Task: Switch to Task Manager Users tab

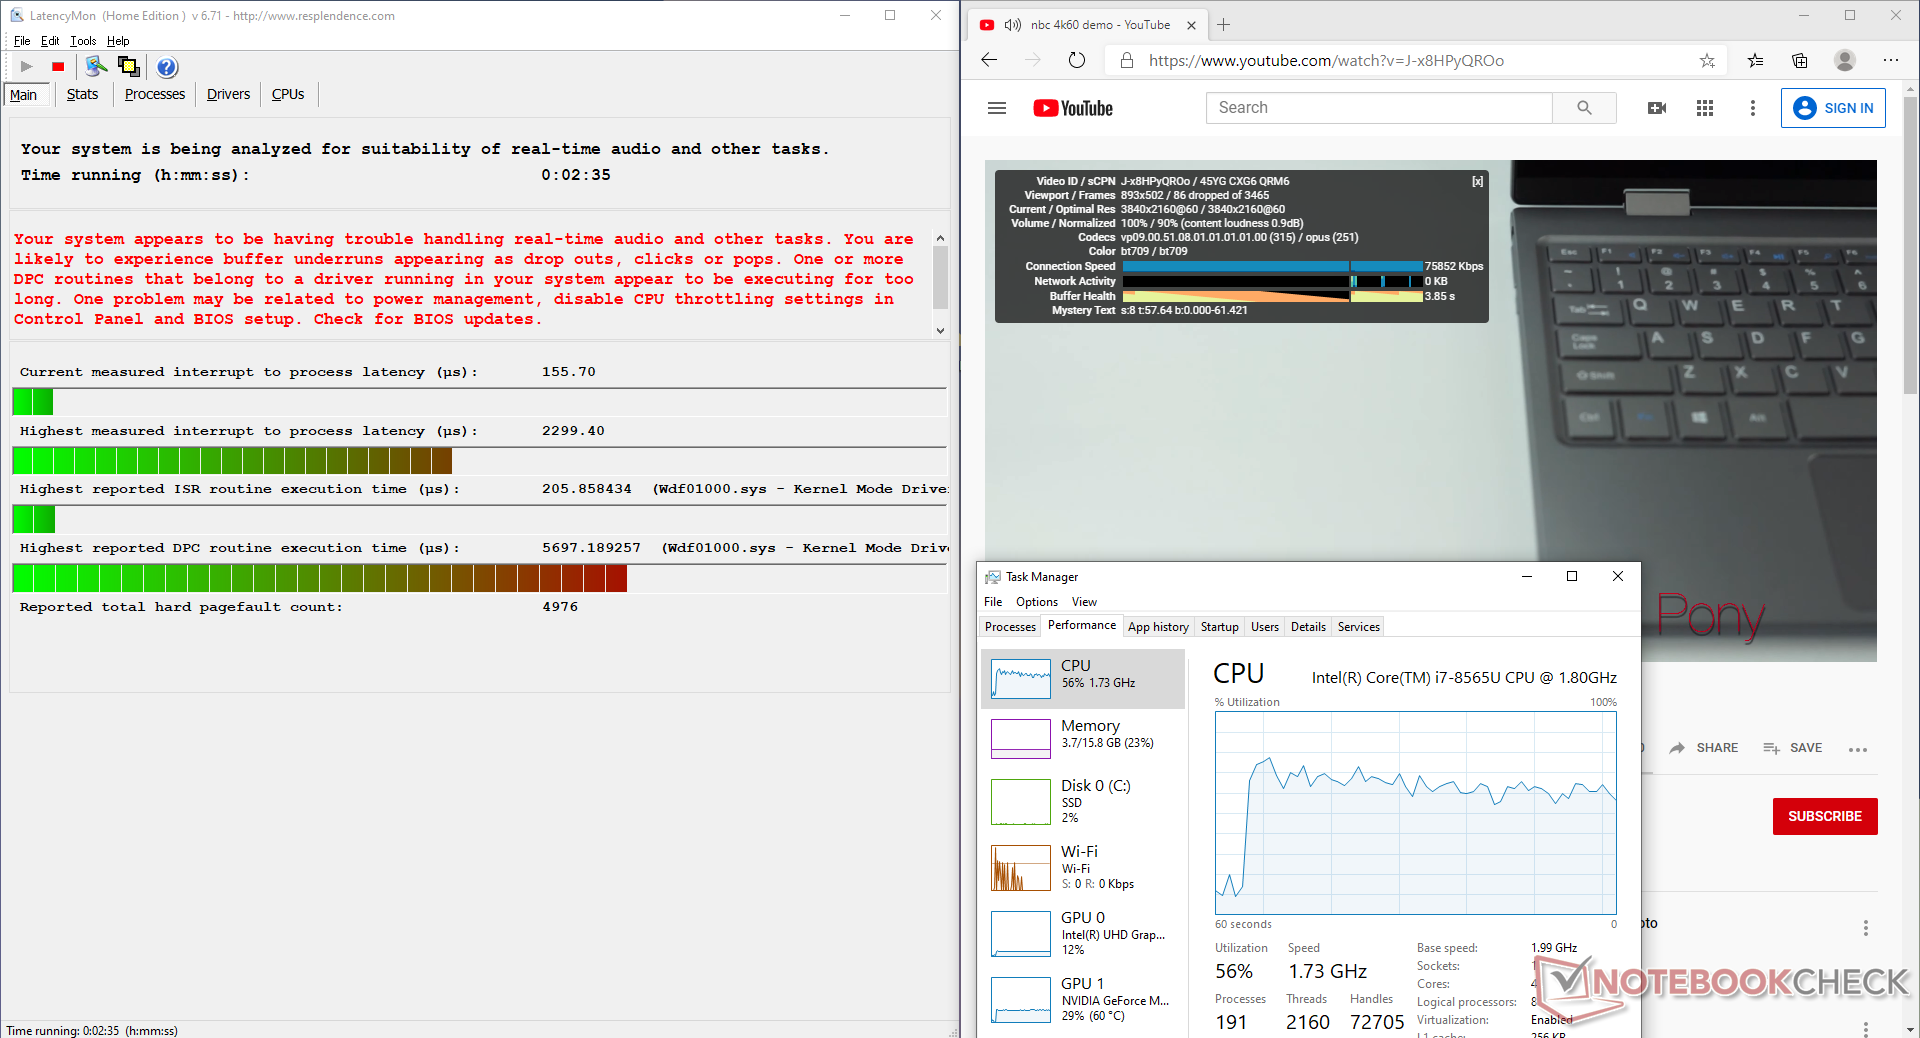Action: (1264, 627)
